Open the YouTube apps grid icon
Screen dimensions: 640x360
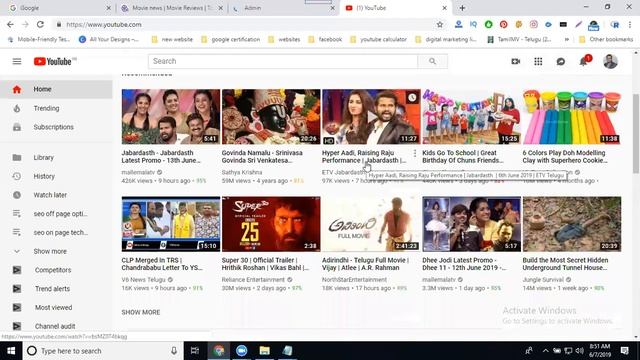pos(538,61)
